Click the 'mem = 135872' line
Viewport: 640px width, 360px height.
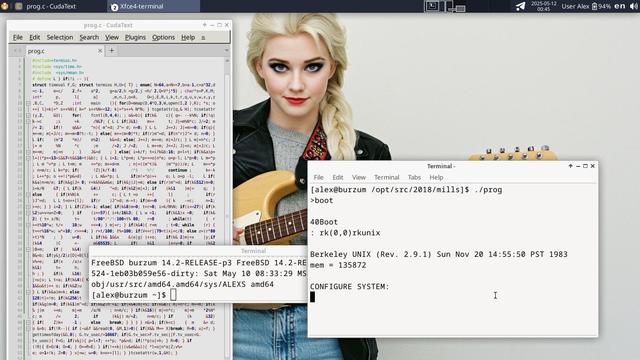(x=338, y=265)
